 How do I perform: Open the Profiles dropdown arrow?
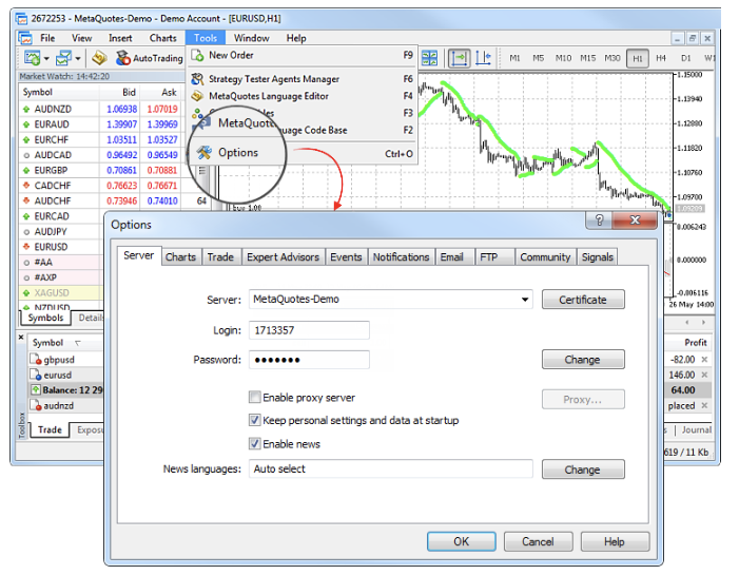pyautogui.click(x=77, y=59)
